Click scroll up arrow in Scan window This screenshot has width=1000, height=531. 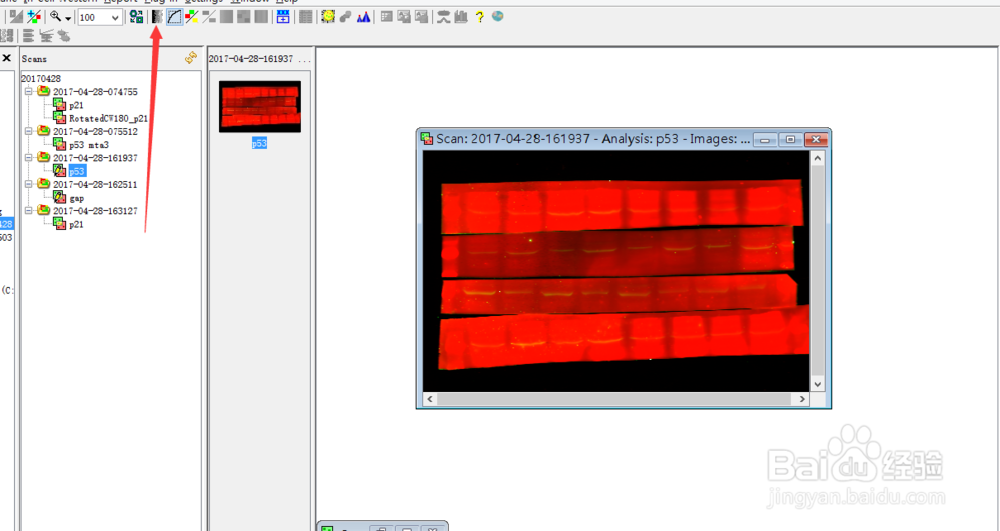[818, 158]
